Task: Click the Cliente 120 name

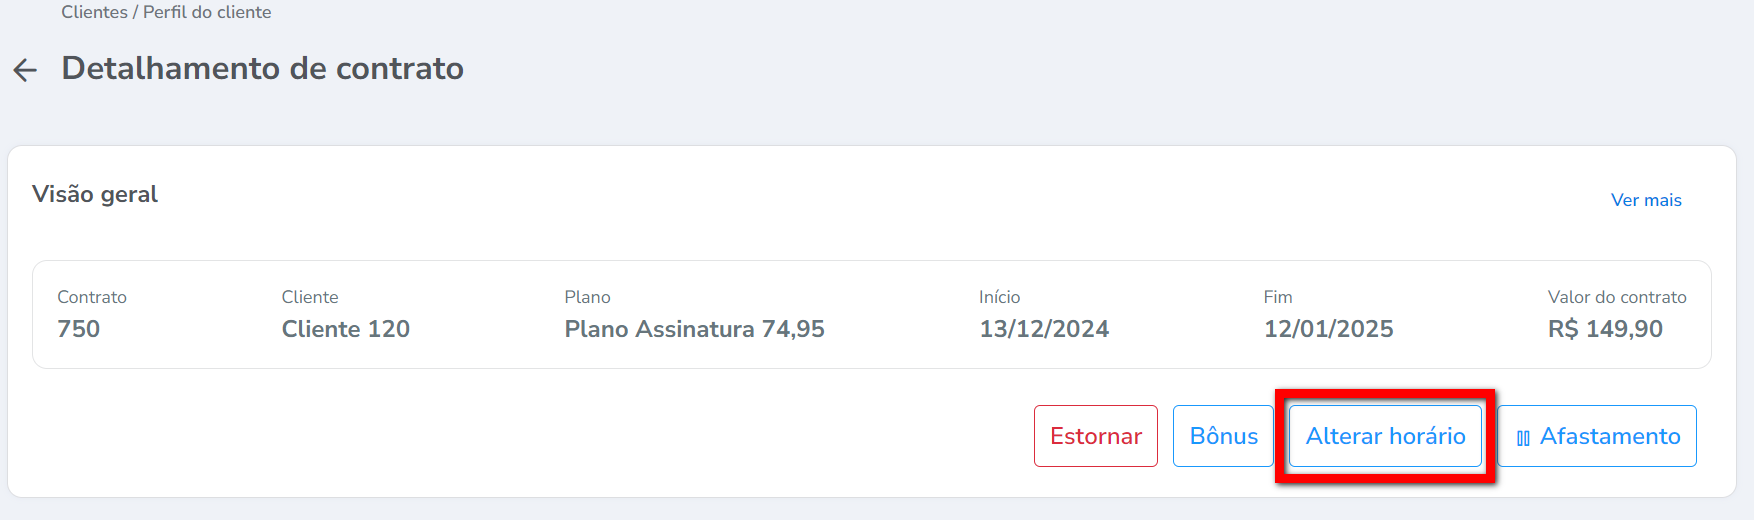Action: [x=346, y=329]
